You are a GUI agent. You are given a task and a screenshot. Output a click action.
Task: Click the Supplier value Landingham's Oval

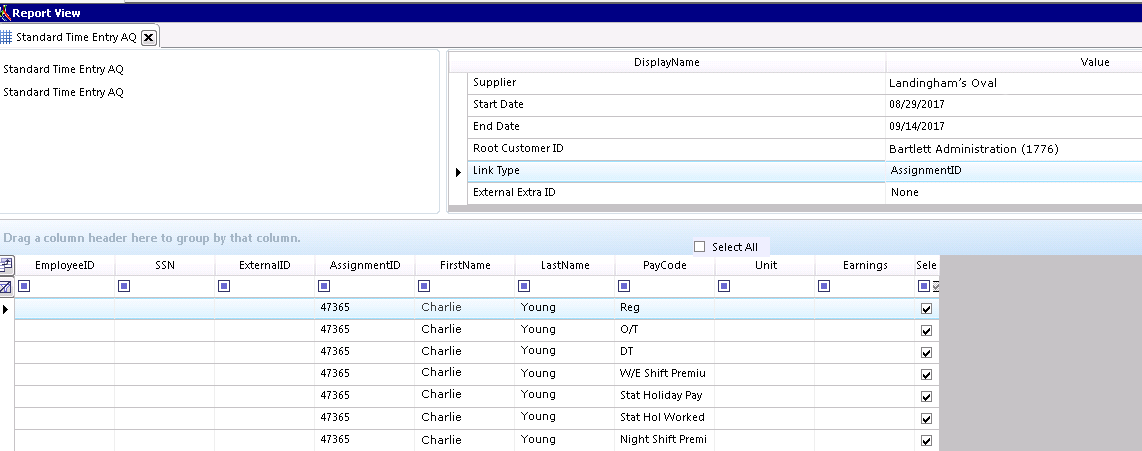click(x=942, y=83)
